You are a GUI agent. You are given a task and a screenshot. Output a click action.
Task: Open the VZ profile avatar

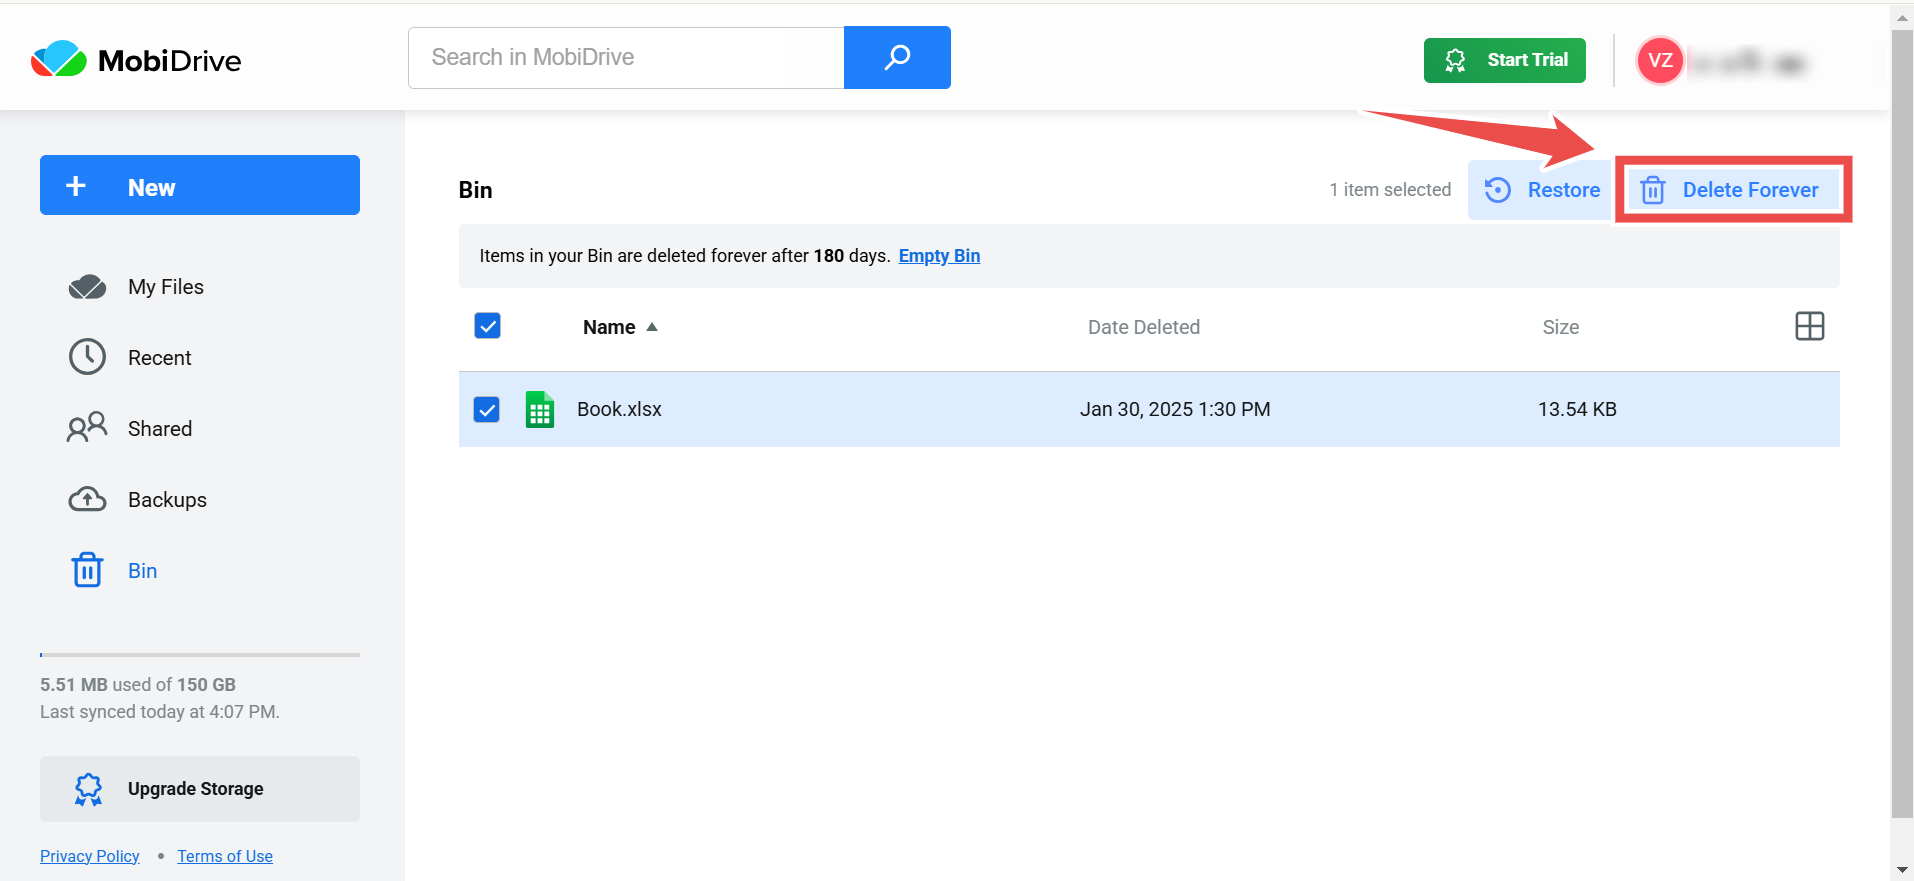click(x=1660, y=60)
